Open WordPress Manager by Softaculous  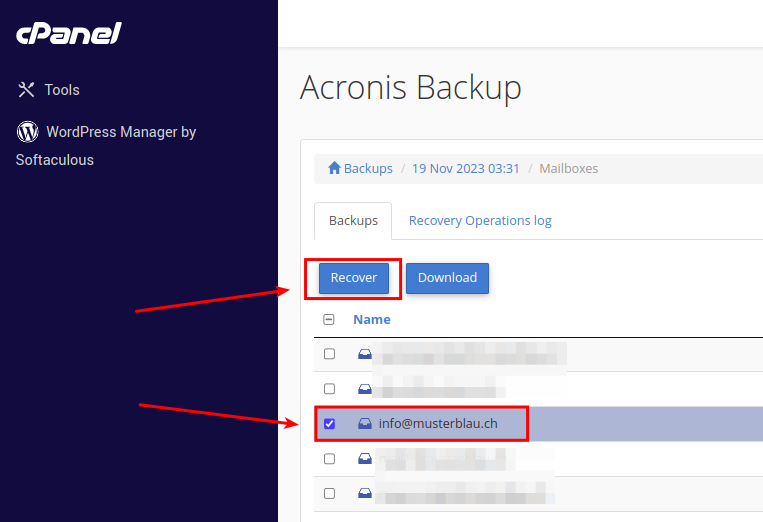[106, 145]
